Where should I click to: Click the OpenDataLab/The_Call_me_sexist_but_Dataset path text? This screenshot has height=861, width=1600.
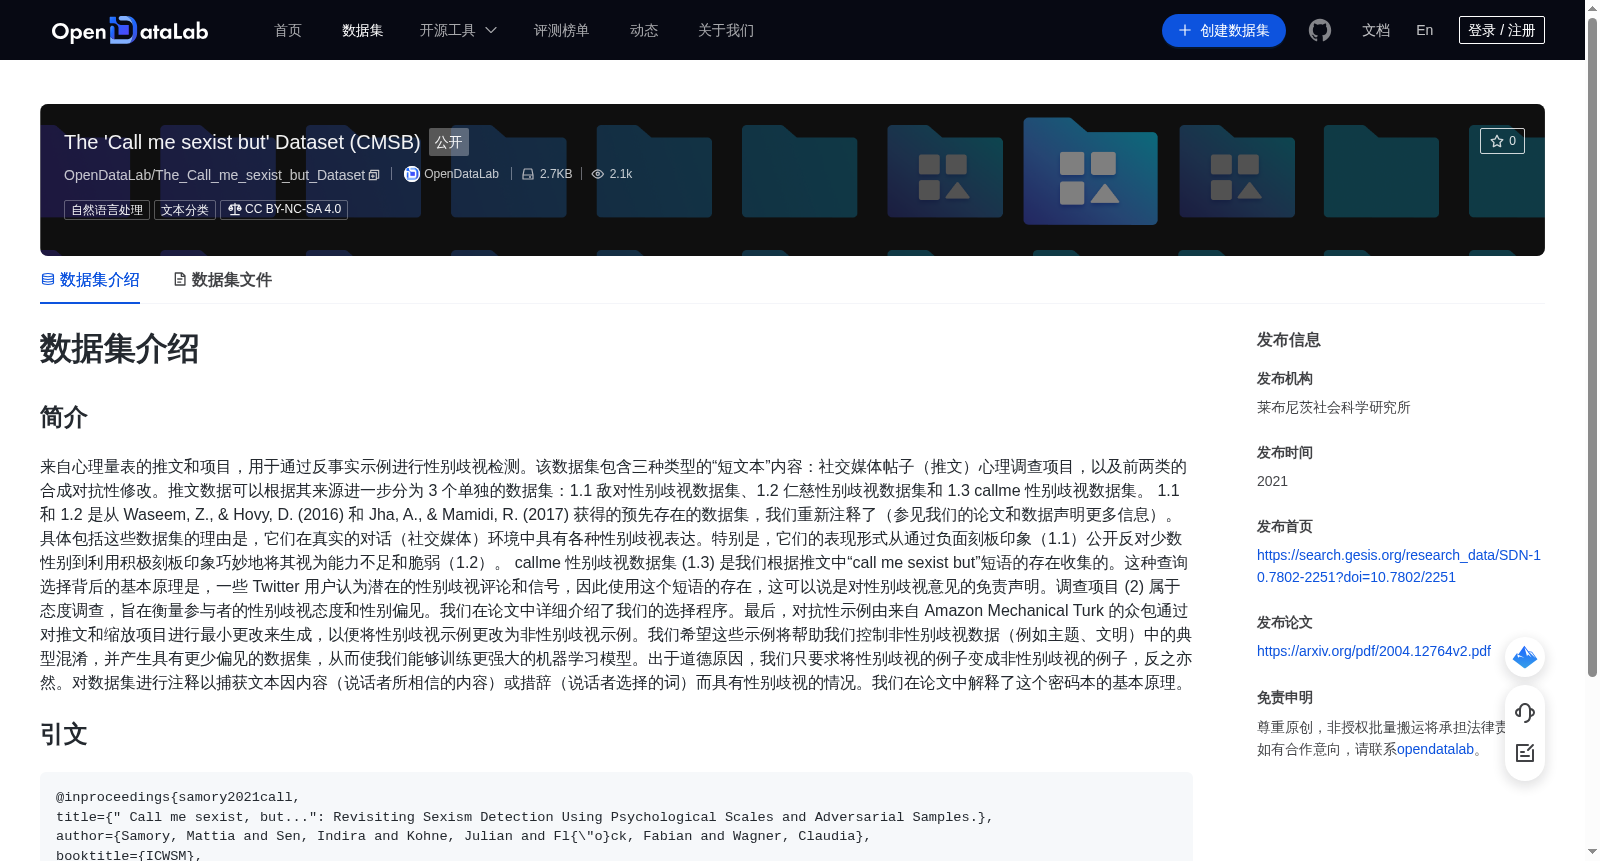(x=214, y=175)
